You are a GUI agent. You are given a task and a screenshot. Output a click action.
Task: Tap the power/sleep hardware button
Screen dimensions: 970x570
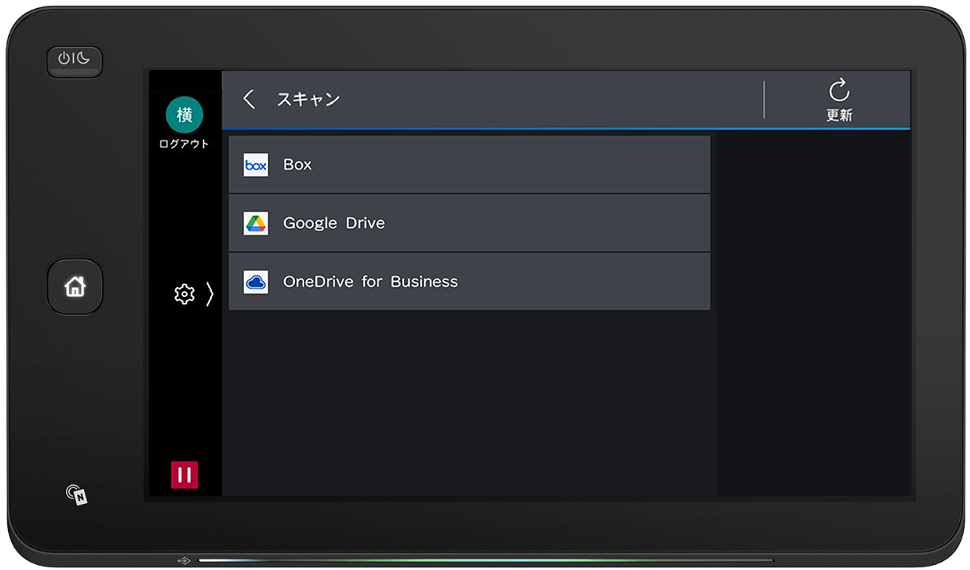coord(74,61)
